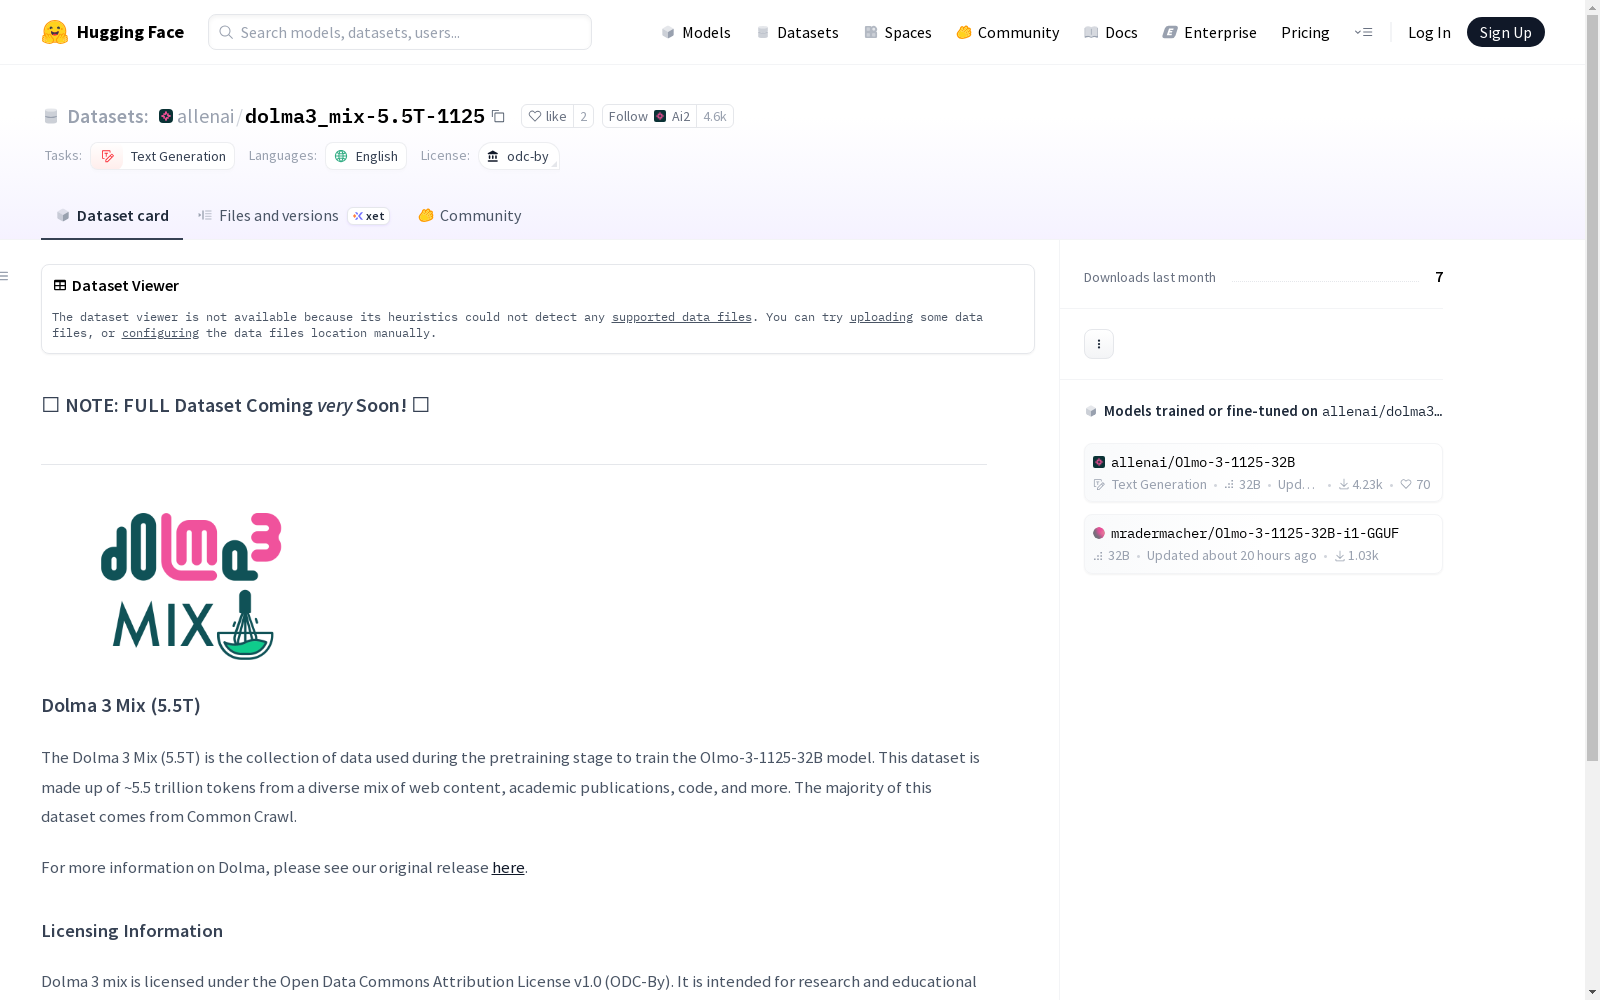Open the three-dot options menu under Downloads
The width and height of the screenshot is (1600, 1000).
pyautogui.click(x=1099, y=344)
